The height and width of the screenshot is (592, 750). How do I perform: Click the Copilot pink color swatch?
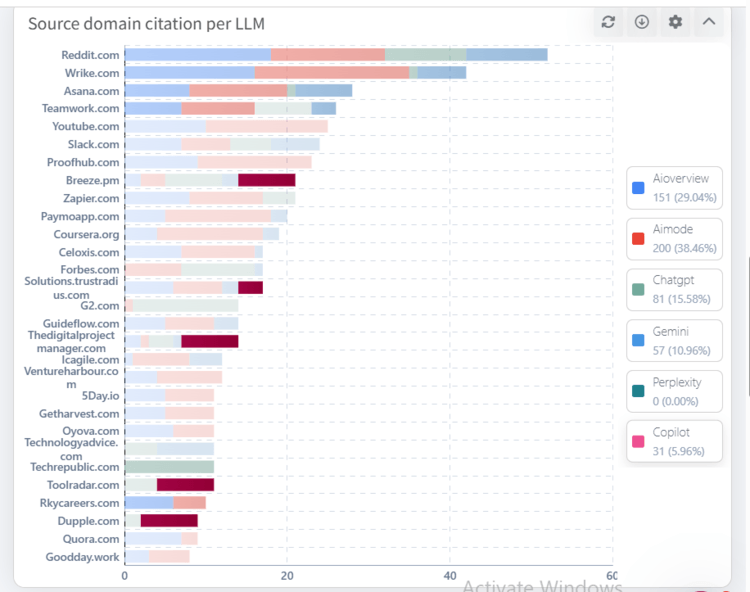[638, 441]
